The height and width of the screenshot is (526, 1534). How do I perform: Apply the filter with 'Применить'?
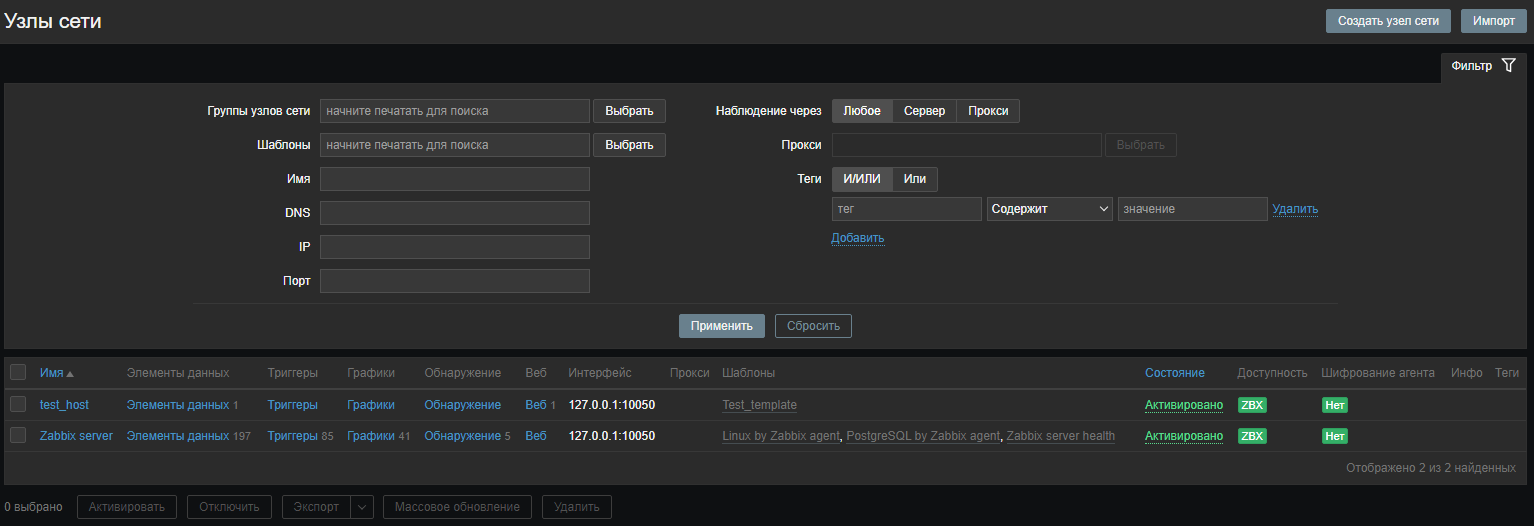point(721,326)
